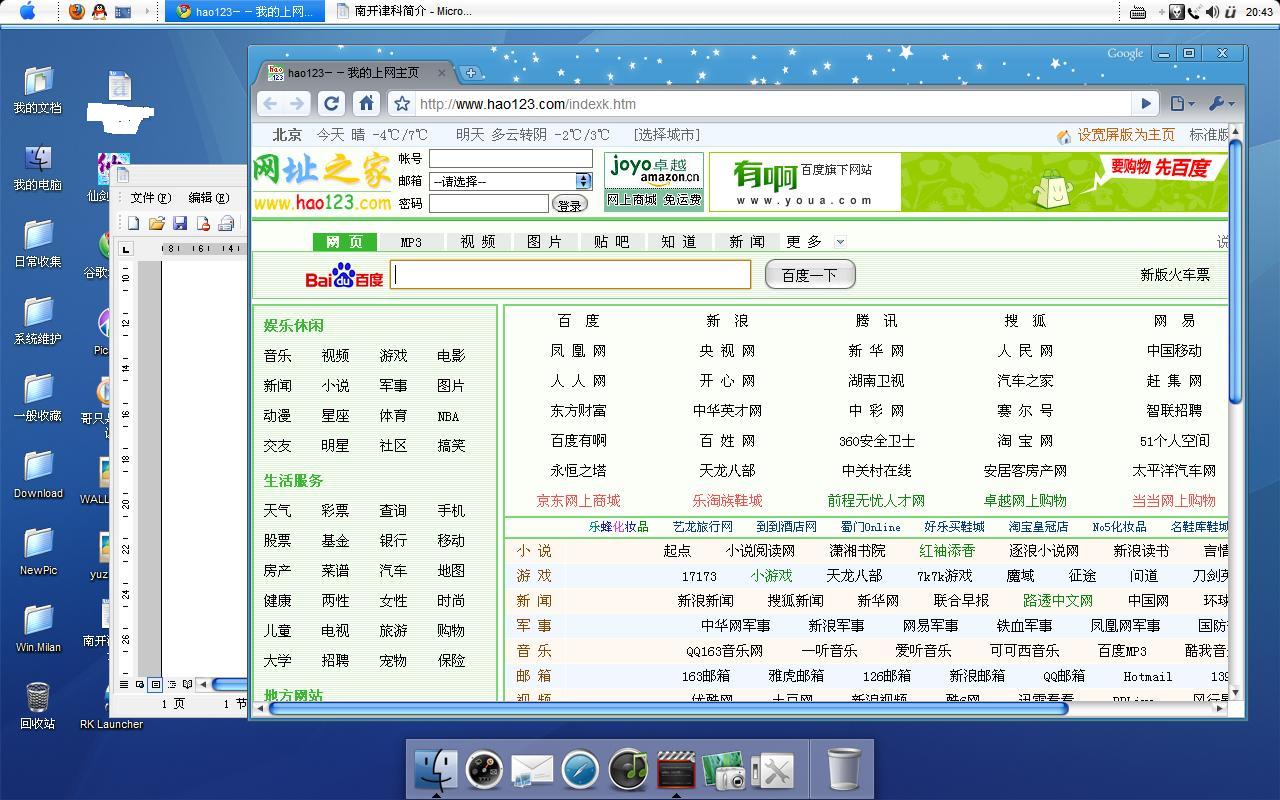Select the 知道 search tab
Viewport: 1280px width, 800px height.
coord(679,242)
